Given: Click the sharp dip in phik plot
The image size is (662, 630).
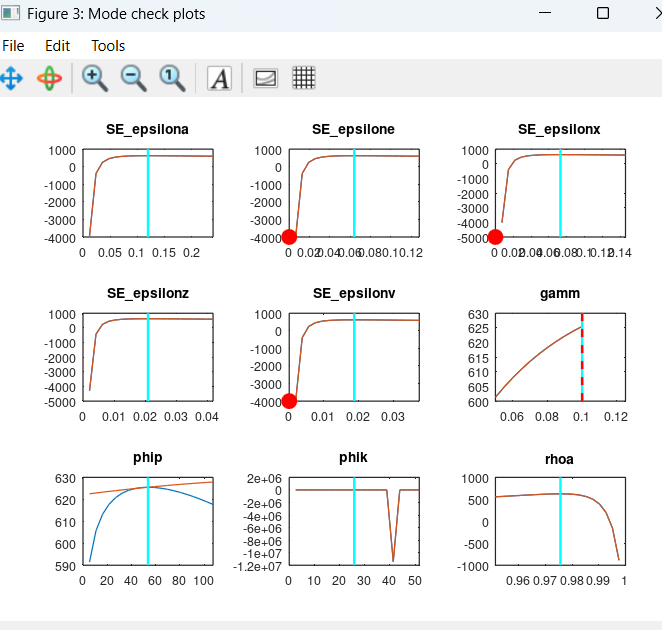Looking at the screenshot, I should tap(393, 558).
